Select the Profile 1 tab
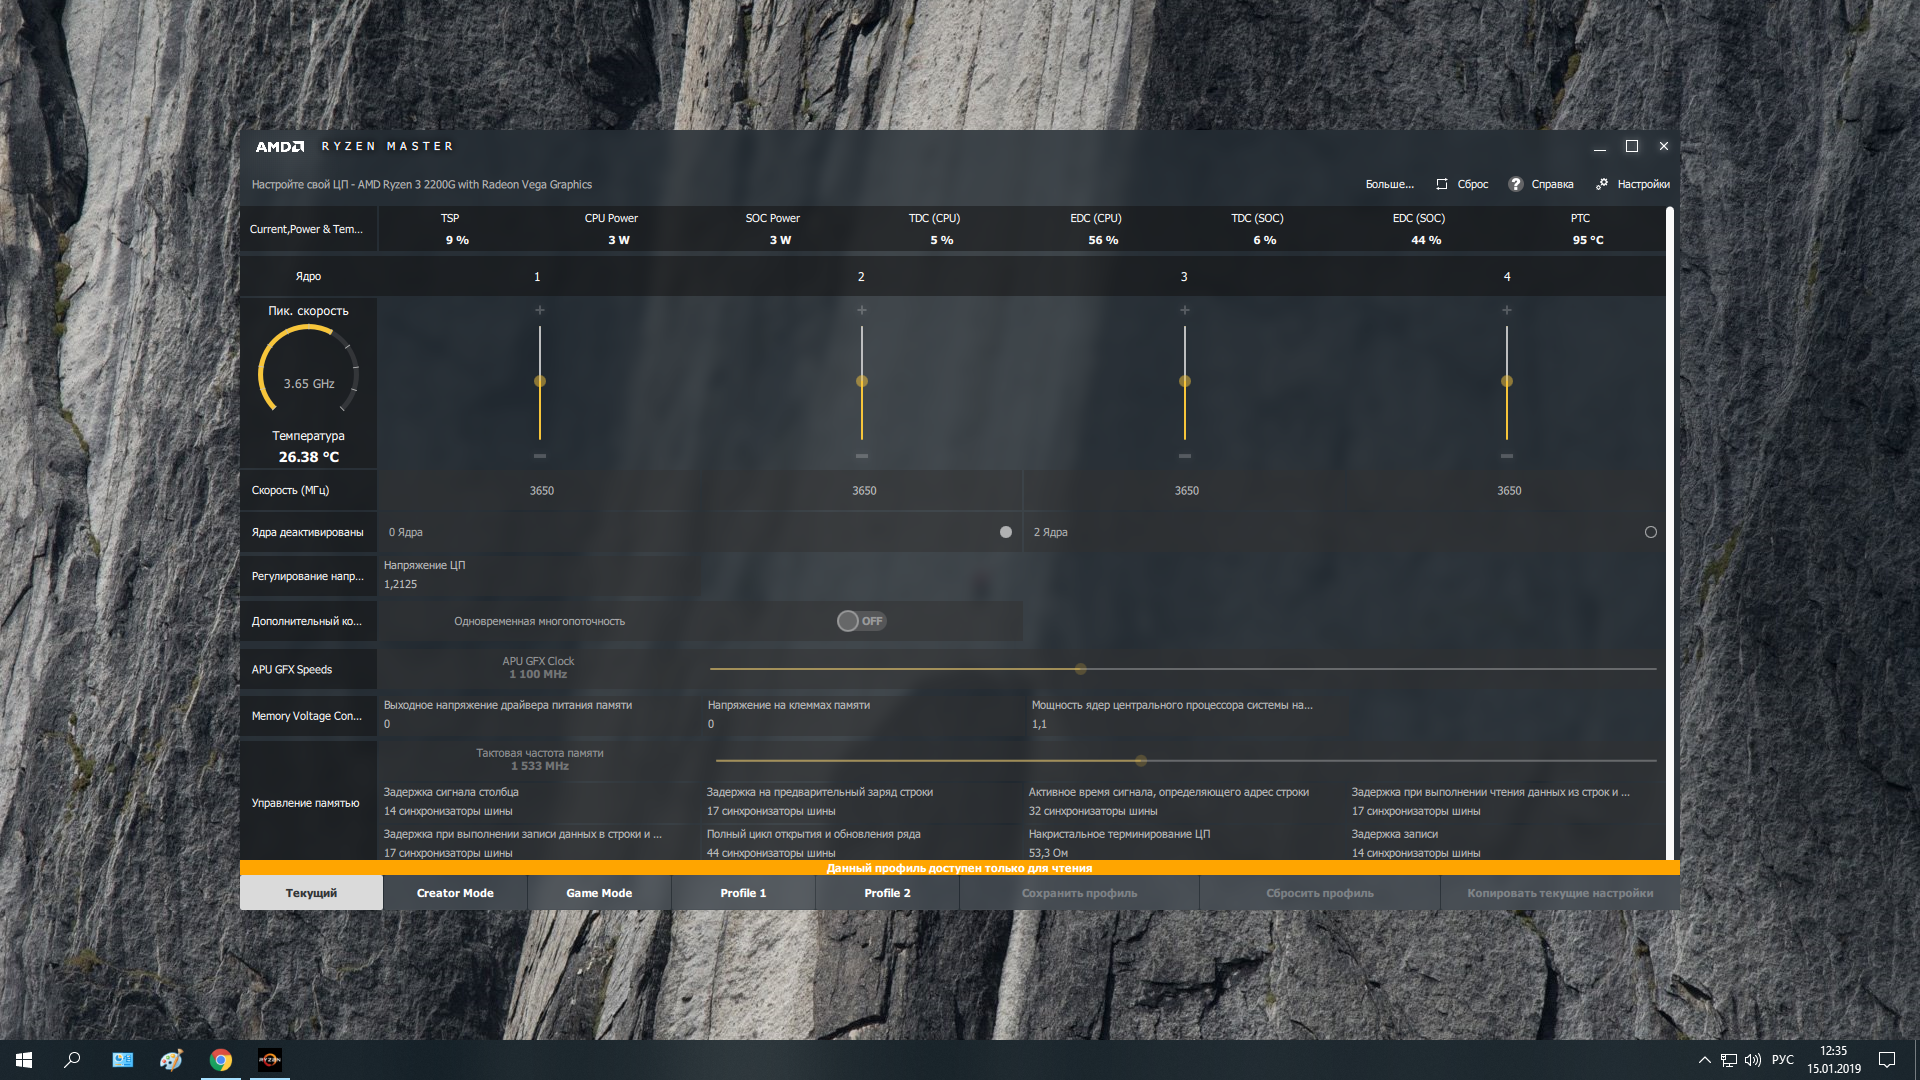 743,893
